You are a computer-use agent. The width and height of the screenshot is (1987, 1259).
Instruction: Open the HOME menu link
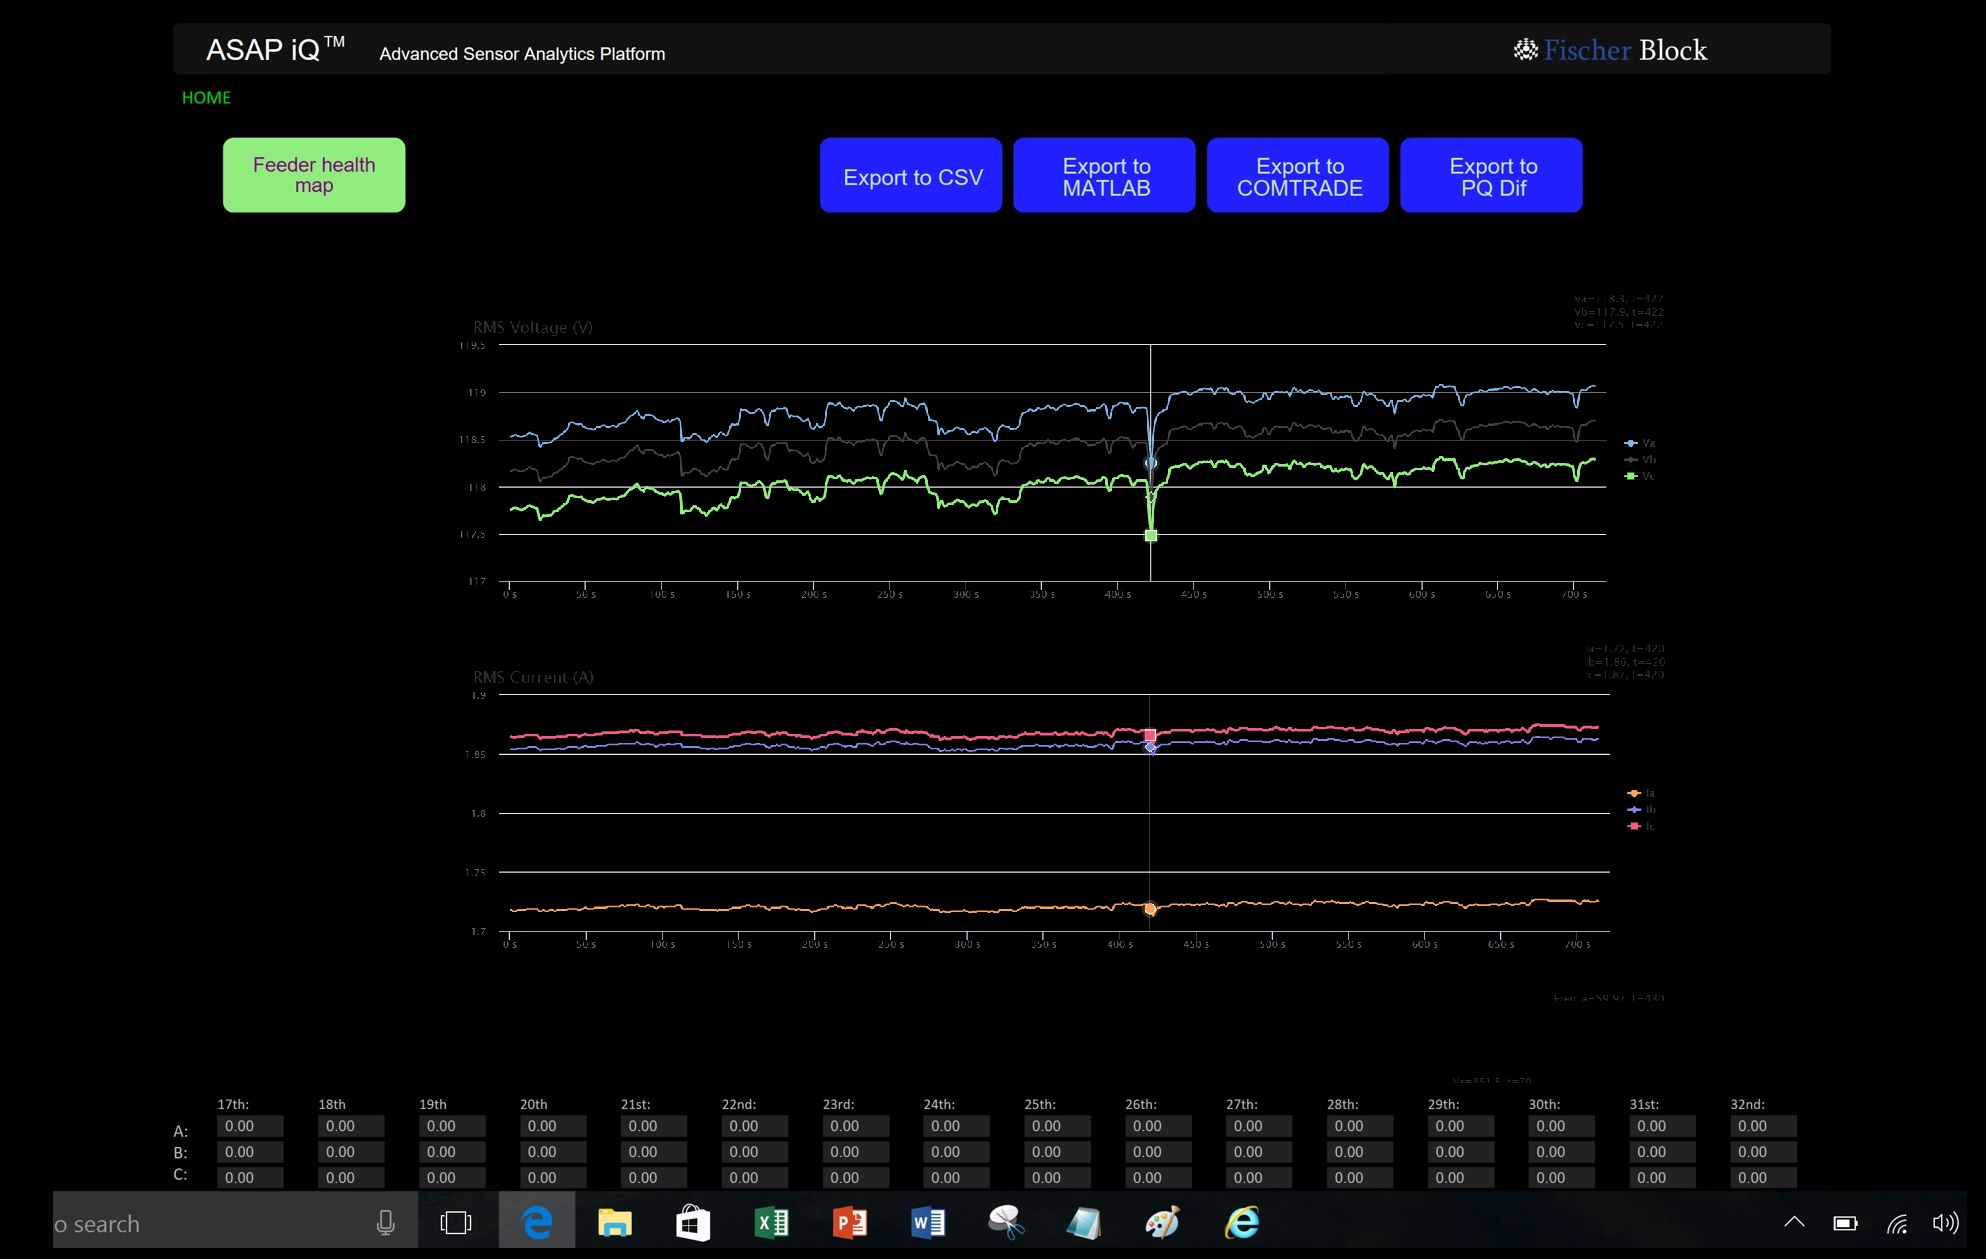[x=206, y=97]
